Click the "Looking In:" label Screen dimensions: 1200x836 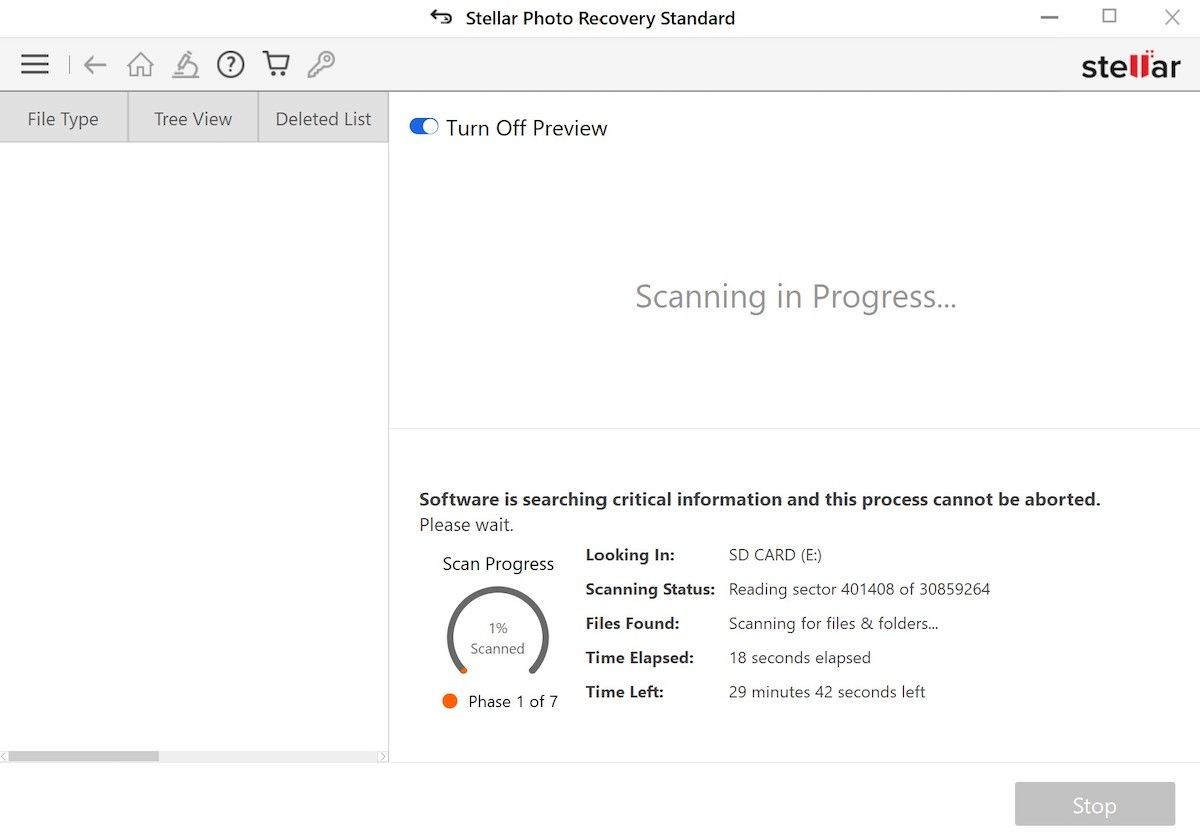tap(630, 555)
